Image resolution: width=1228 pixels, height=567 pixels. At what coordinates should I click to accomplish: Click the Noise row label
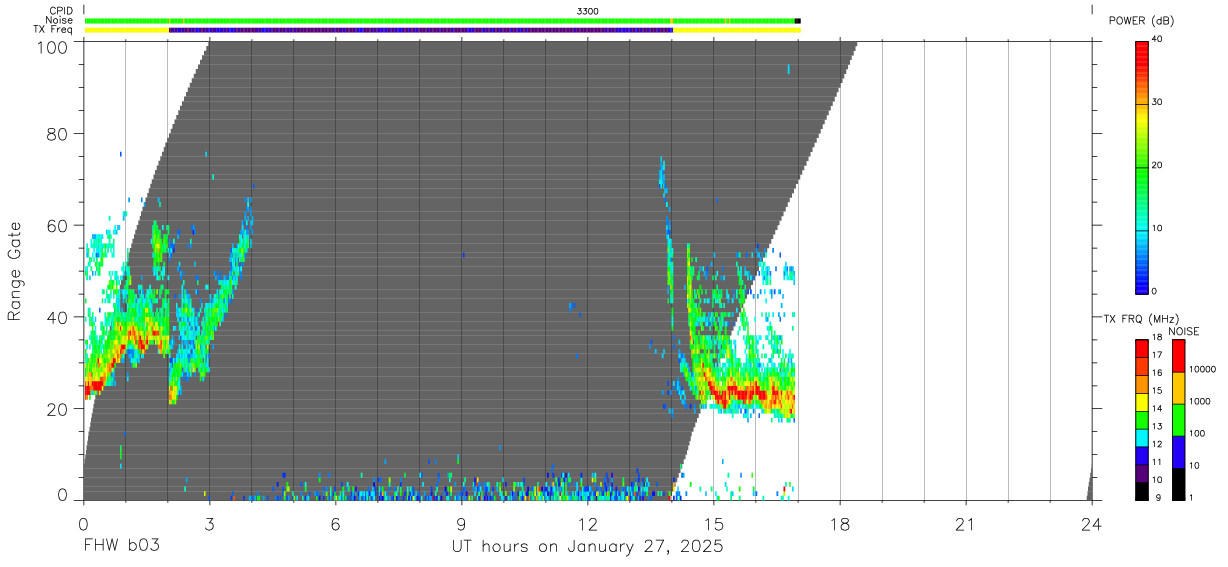[x=59, y=20]
